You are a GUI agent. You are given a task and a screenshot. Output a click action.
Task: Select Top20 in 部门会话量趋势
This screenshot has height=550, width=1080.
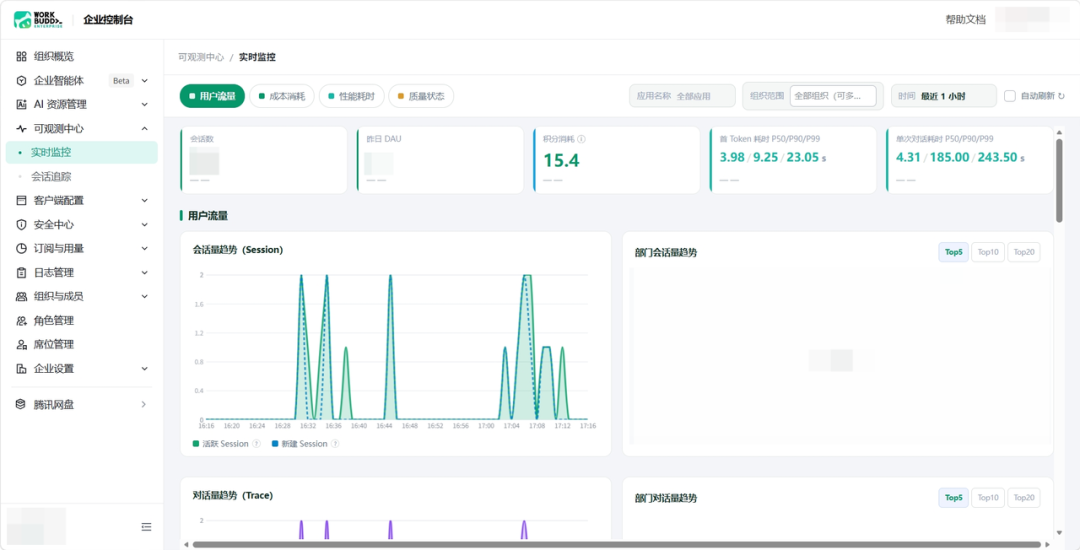[1024, 253]
